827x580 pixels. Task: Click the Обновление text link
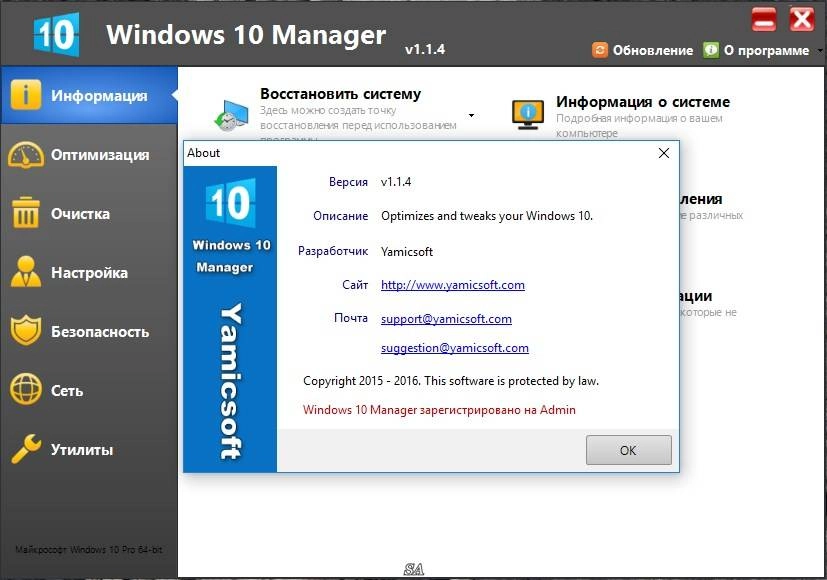[653, 51]
